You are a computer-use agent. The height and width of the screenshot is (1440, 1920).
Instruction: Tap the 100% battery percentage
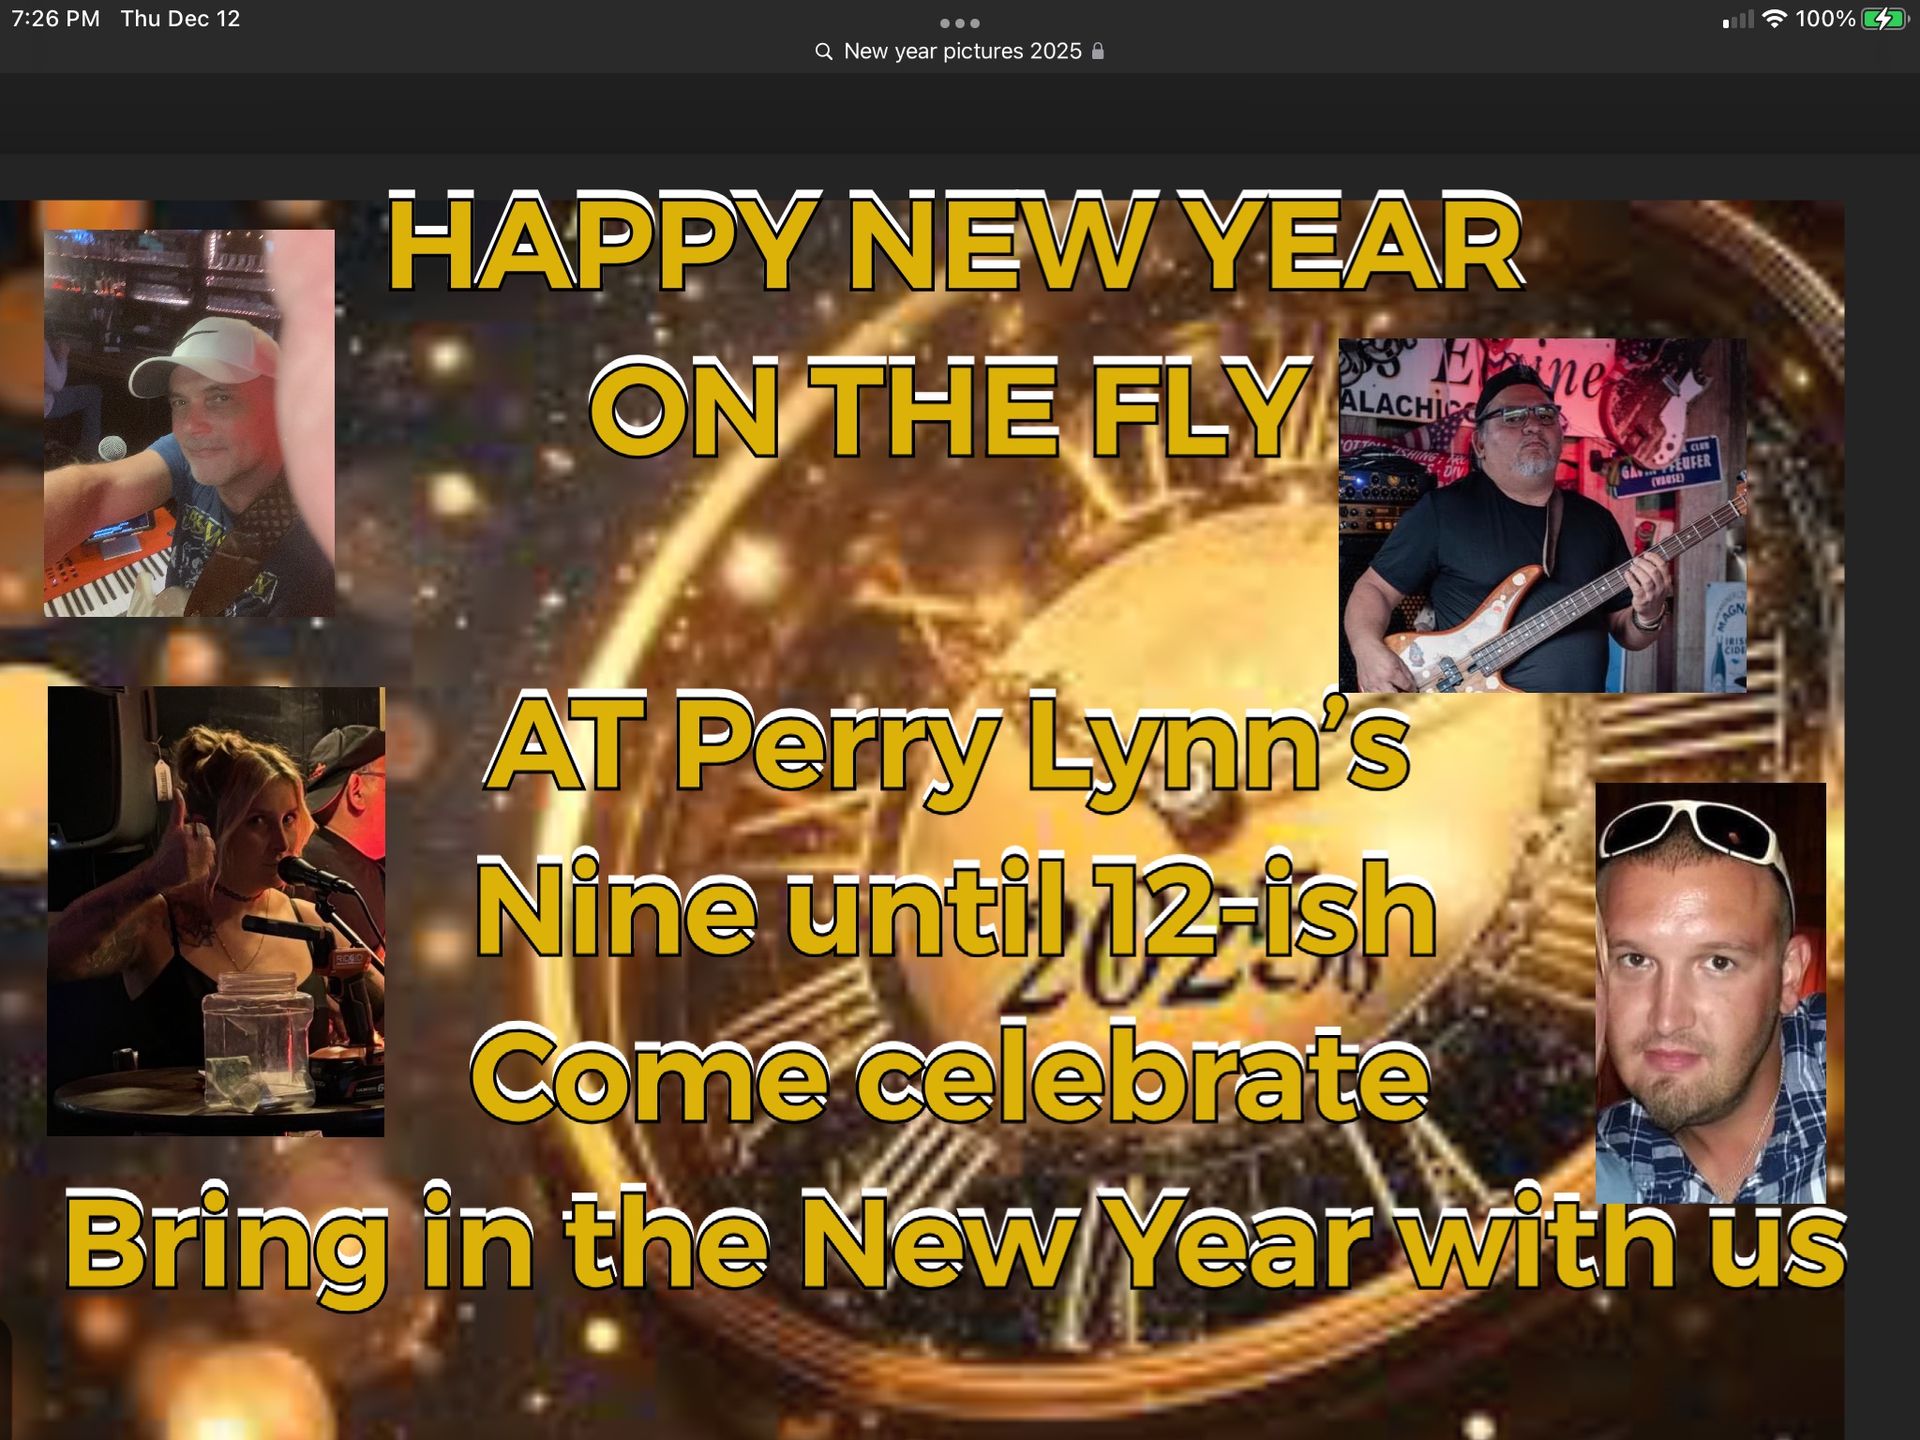[1825, 19]
